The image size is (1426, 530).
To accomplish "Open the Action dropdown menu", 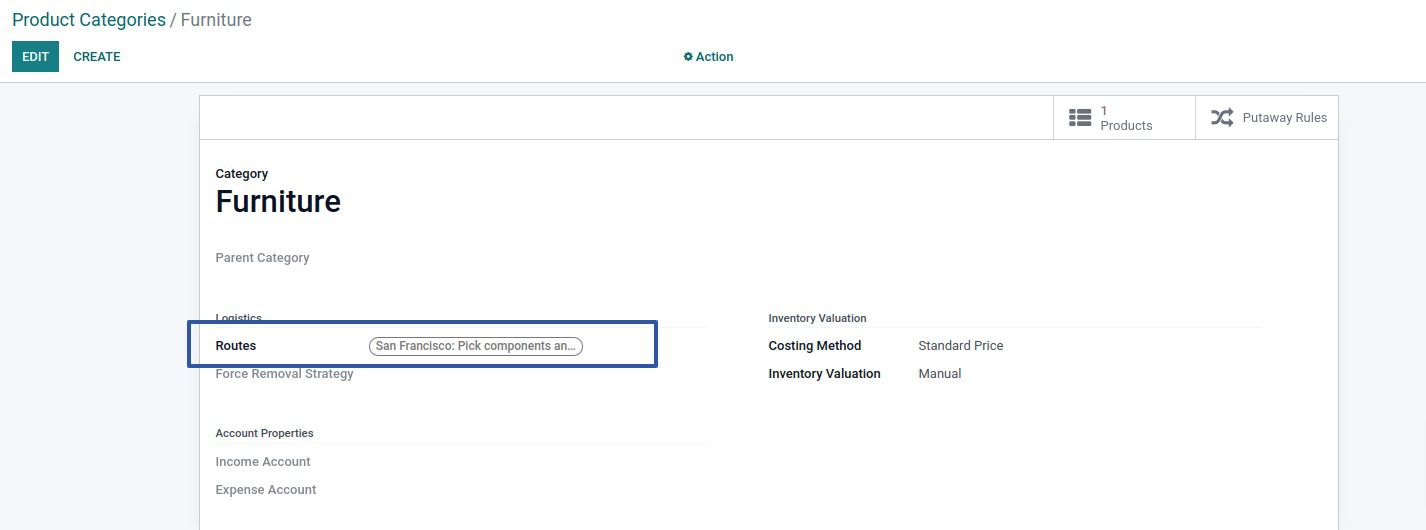I will click(x=714, y=57).
